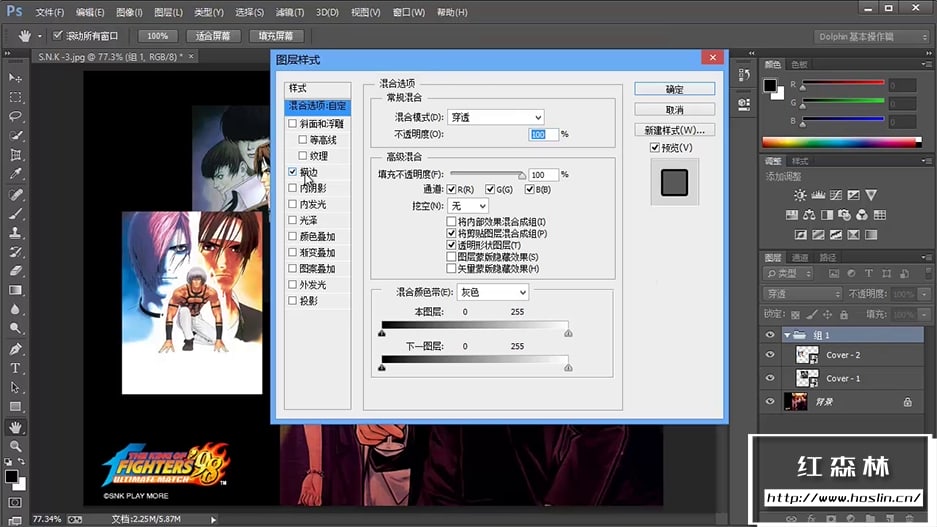937x527 pixels.
Task: Click the lock icon on background layer
Action: tap(908, 402)
